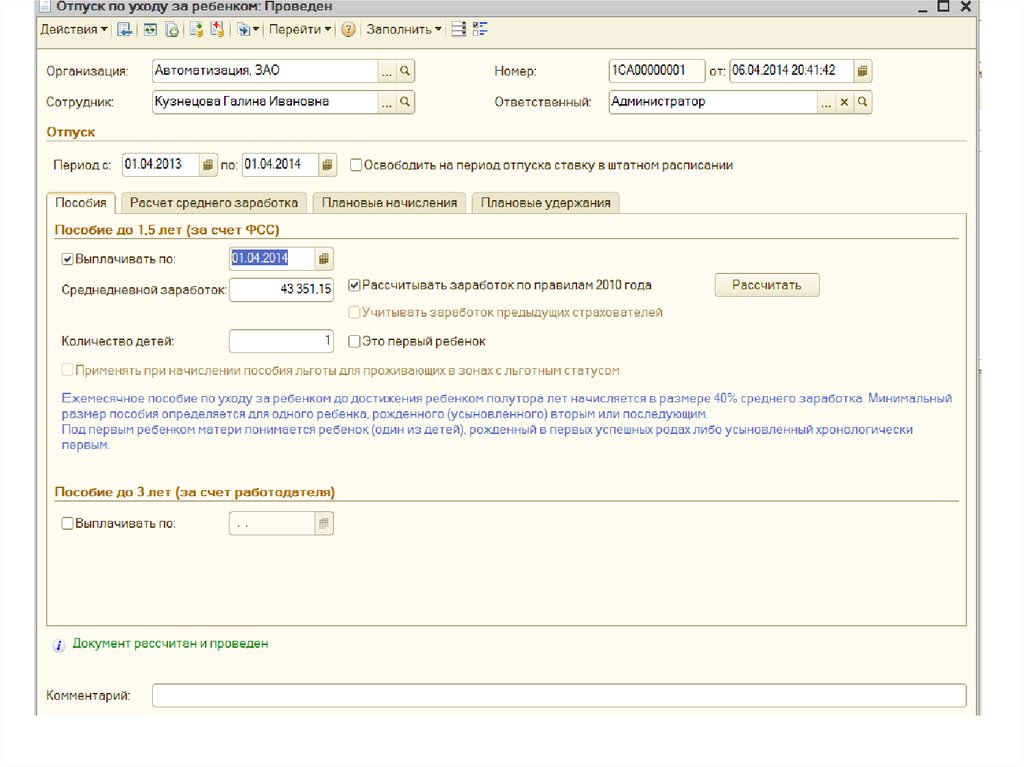1024x767 pixels.
Task: Open calendar picker for document date
Action: (x=863, y=71)
